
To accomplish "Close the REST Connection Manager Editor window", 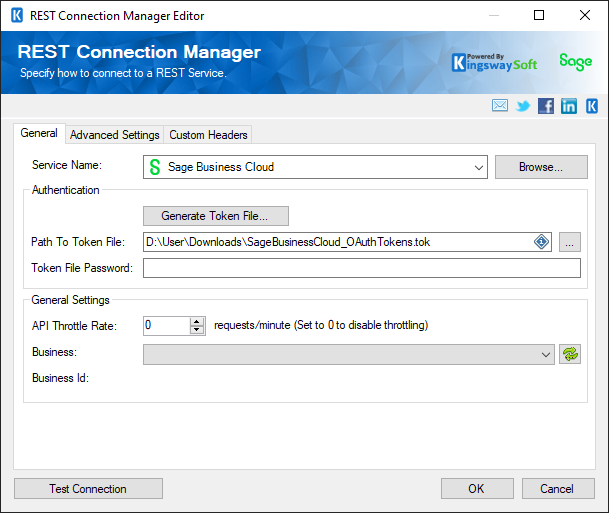I will (x=585, y=16).
